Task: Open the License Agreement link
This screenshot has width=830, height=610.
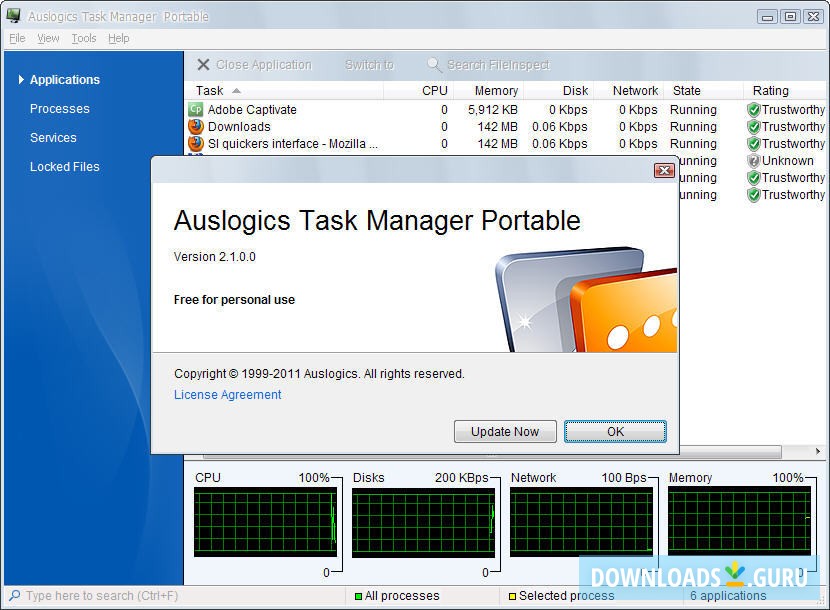Action: 228,394
